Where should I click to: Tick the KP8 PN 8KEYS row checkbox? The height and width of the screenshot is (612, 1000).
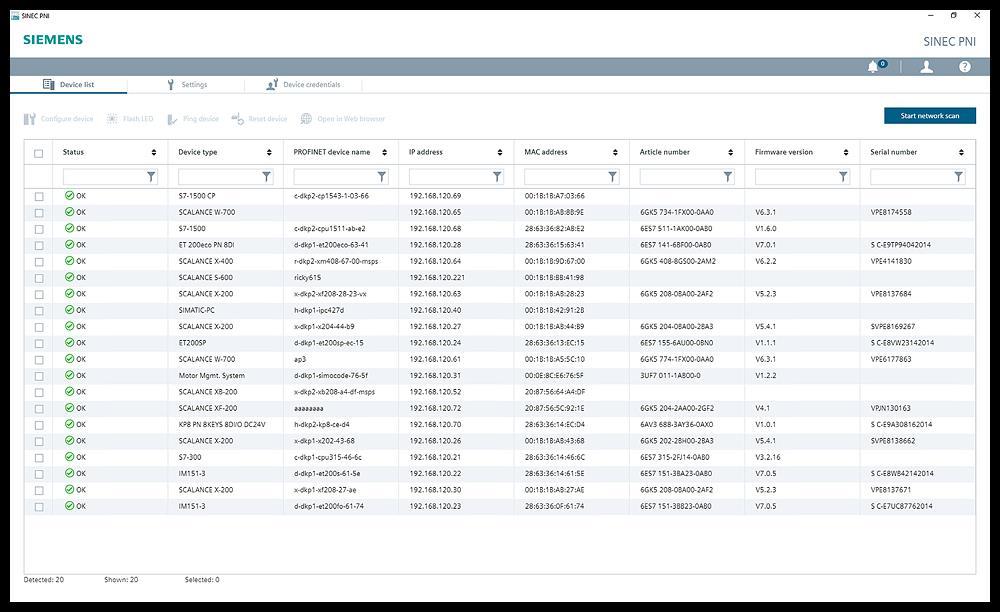coord(39,425)
